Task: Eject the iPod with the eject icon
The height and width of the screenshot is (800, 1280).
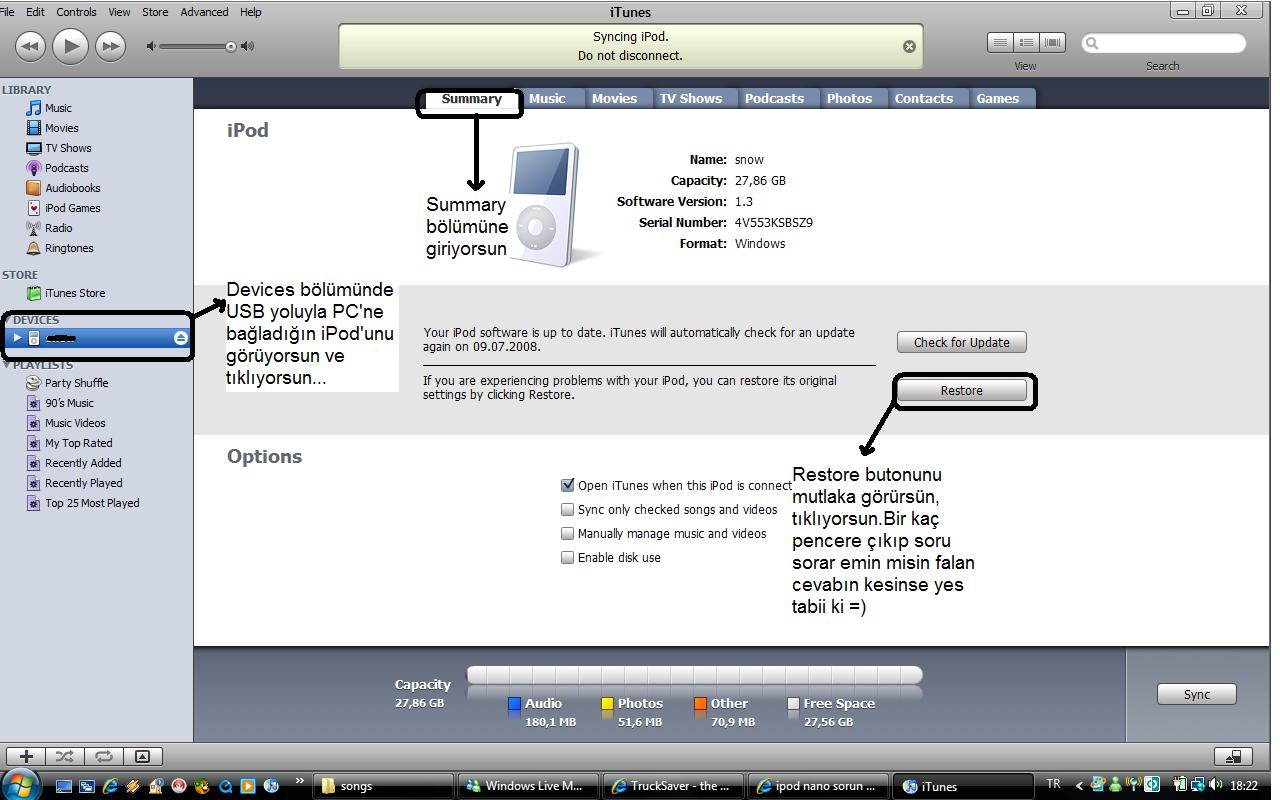Action: pyautogui.click(x=180, y=338)
